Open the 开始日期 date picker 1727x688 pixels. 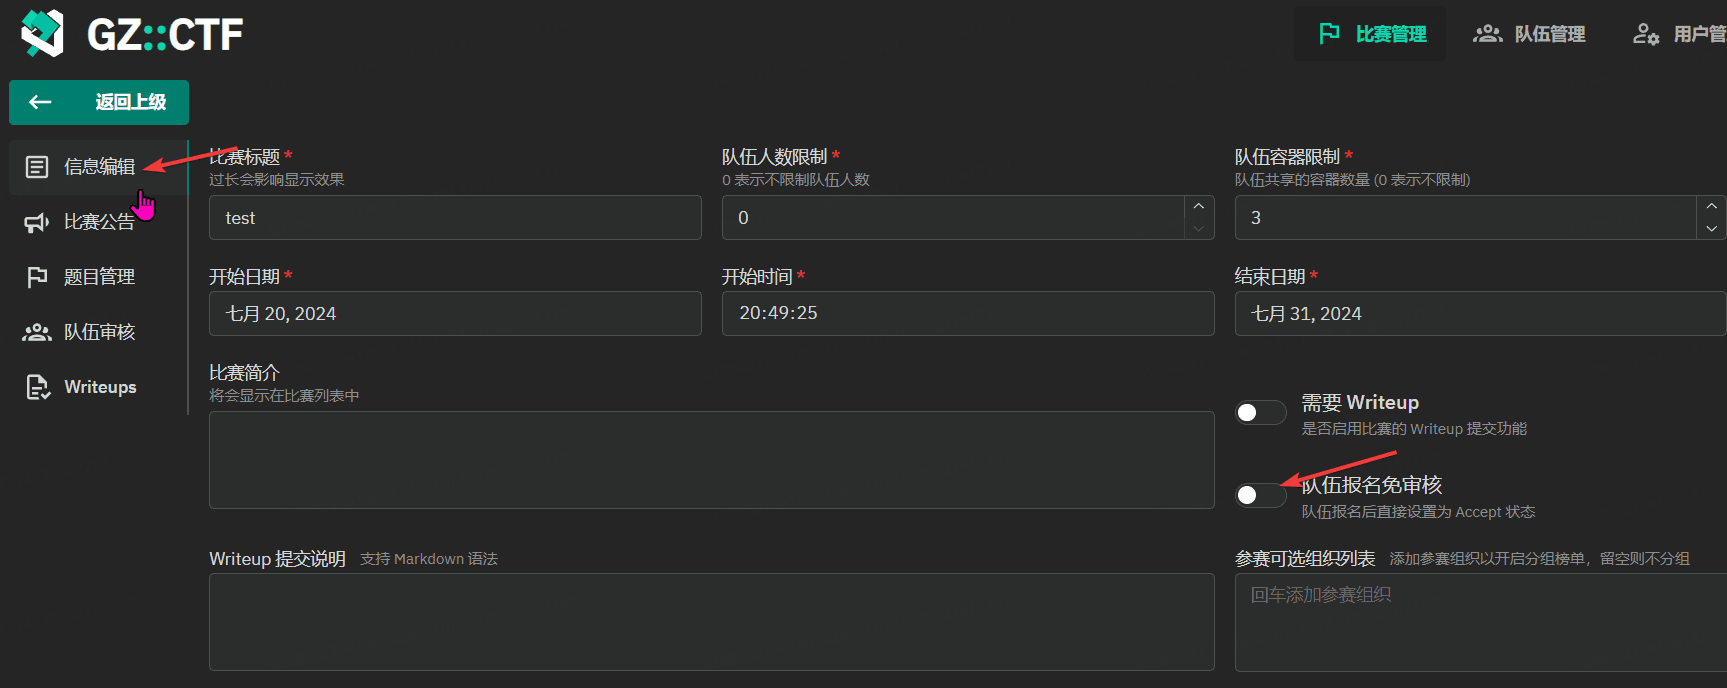pos(455,314)
